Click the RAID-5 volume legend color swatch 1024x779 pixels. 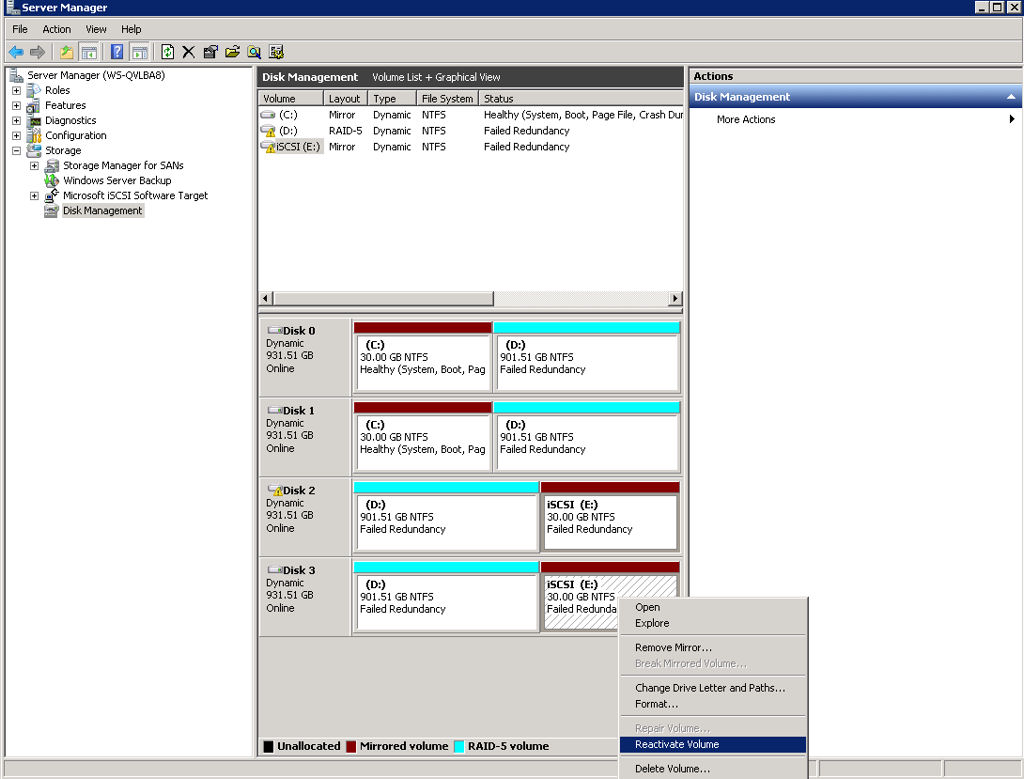pos(459,746)
